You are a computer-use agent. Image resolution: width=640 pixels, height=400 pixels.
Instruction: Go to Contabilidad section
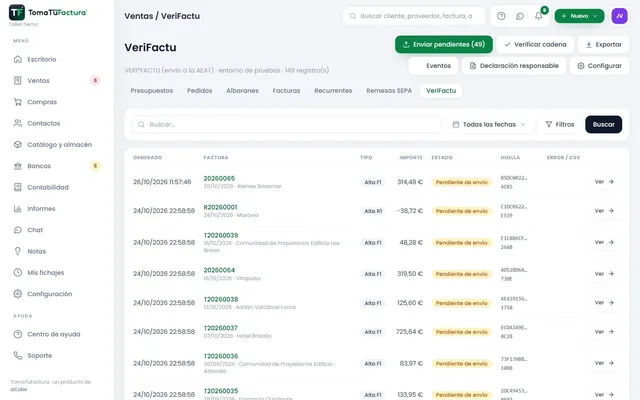point(48,187)
